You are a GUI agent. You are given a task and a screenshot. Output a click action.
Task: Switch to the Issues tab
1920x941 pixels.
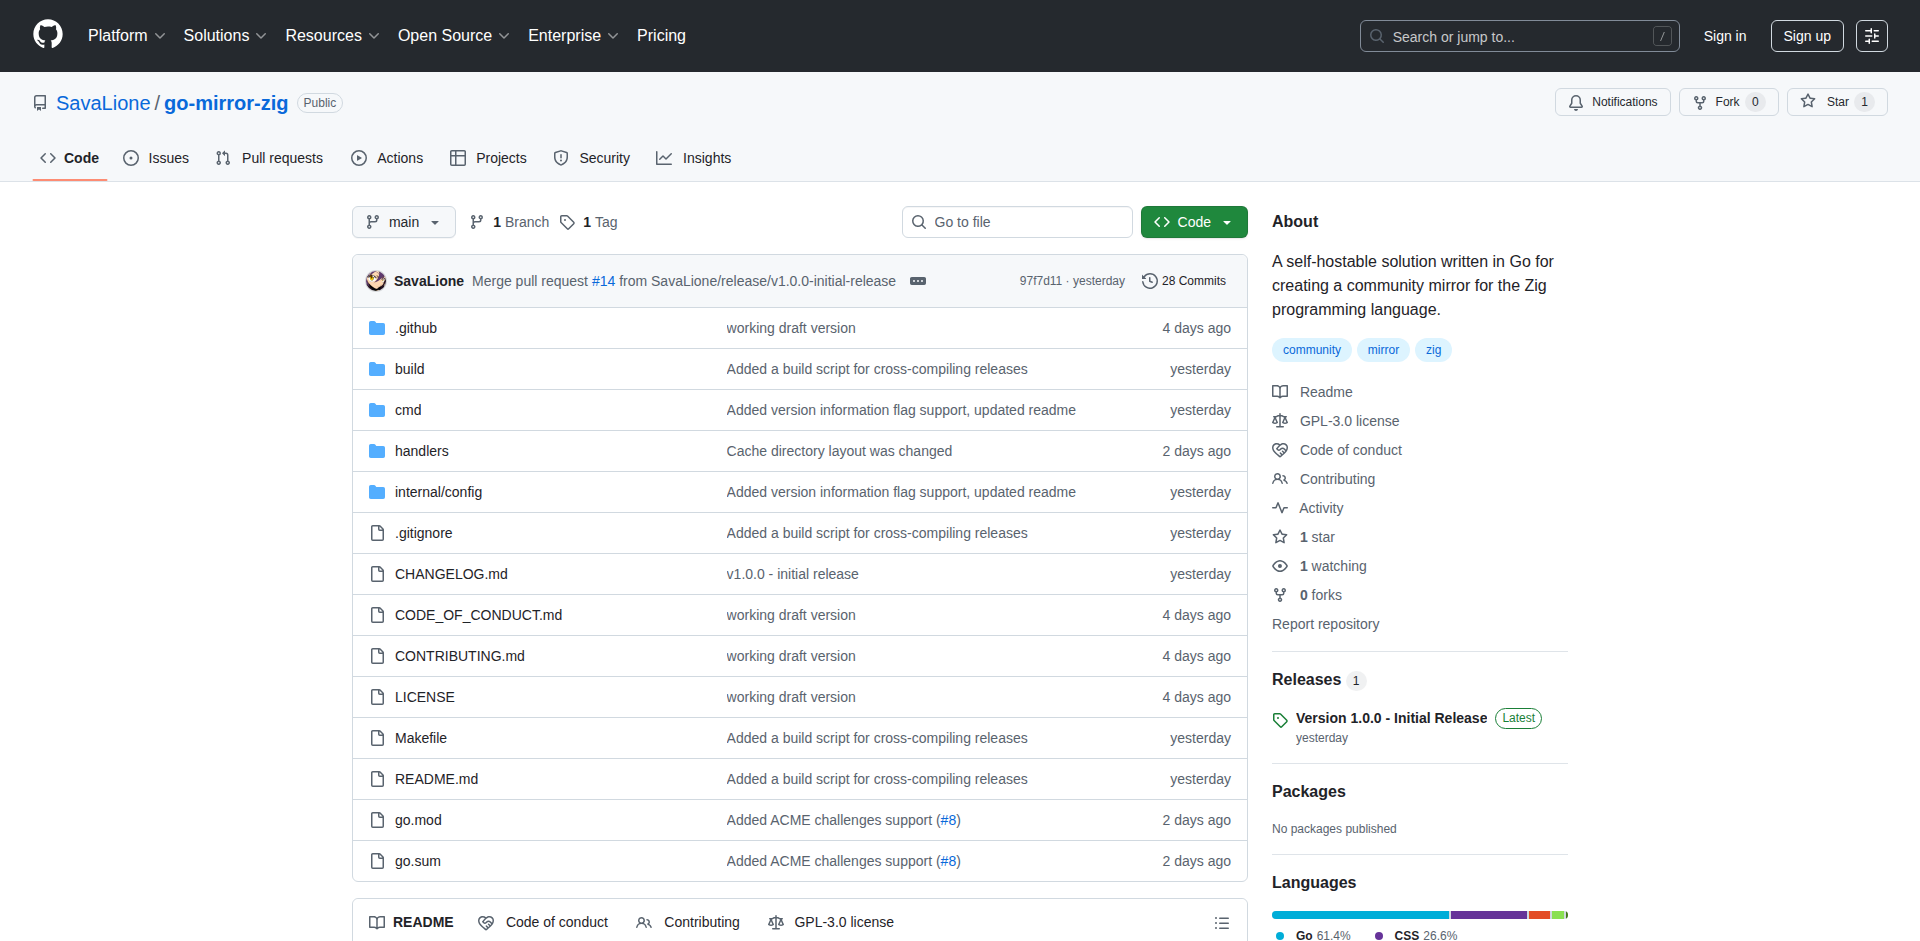(156, 158)
